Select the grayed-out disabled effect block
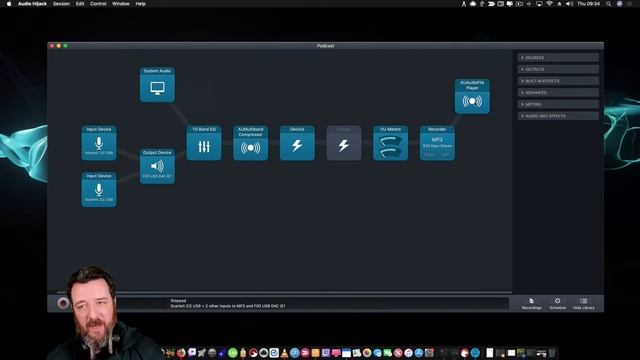This screenshot has width=640, height=360. point(344,143)
